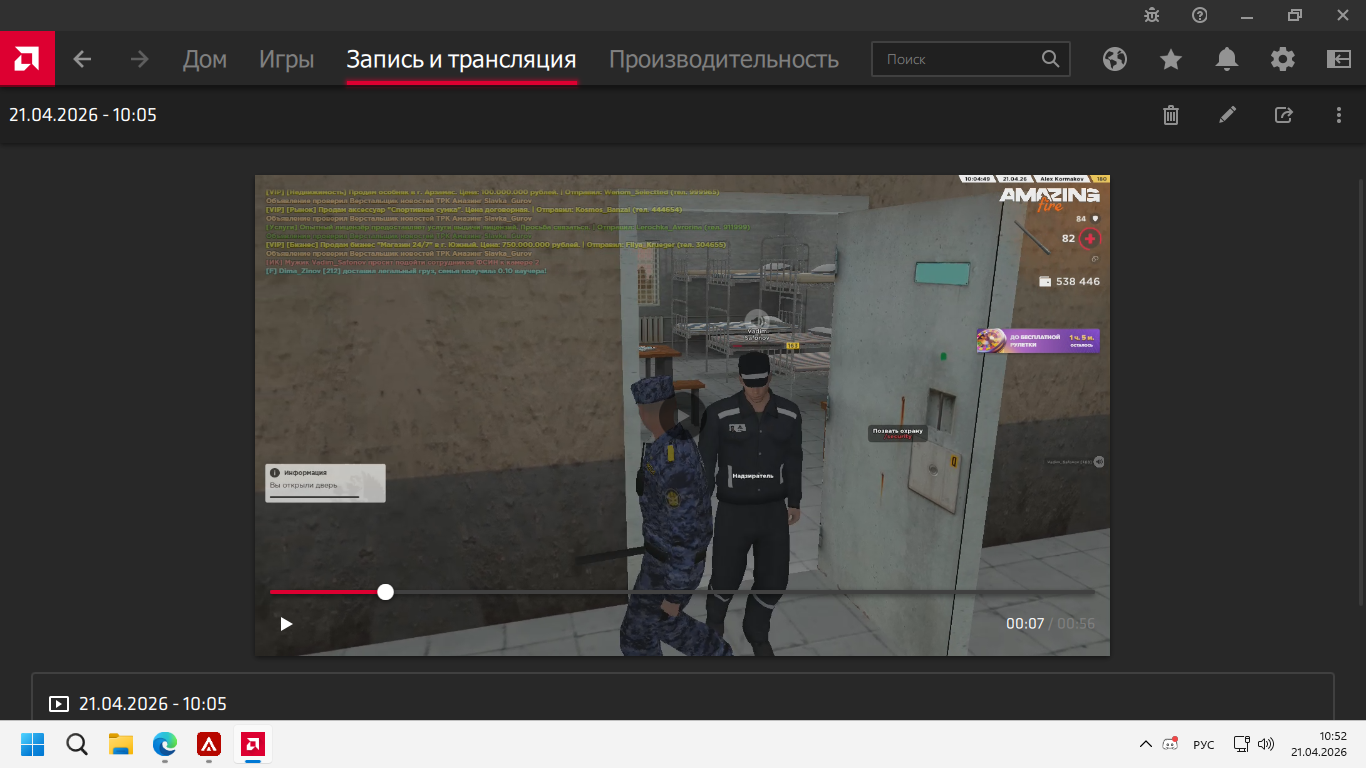The height and width of the screenshot is (768, 1366).
Task: Open the Производительность tab
Action: (x=724, y=59)
